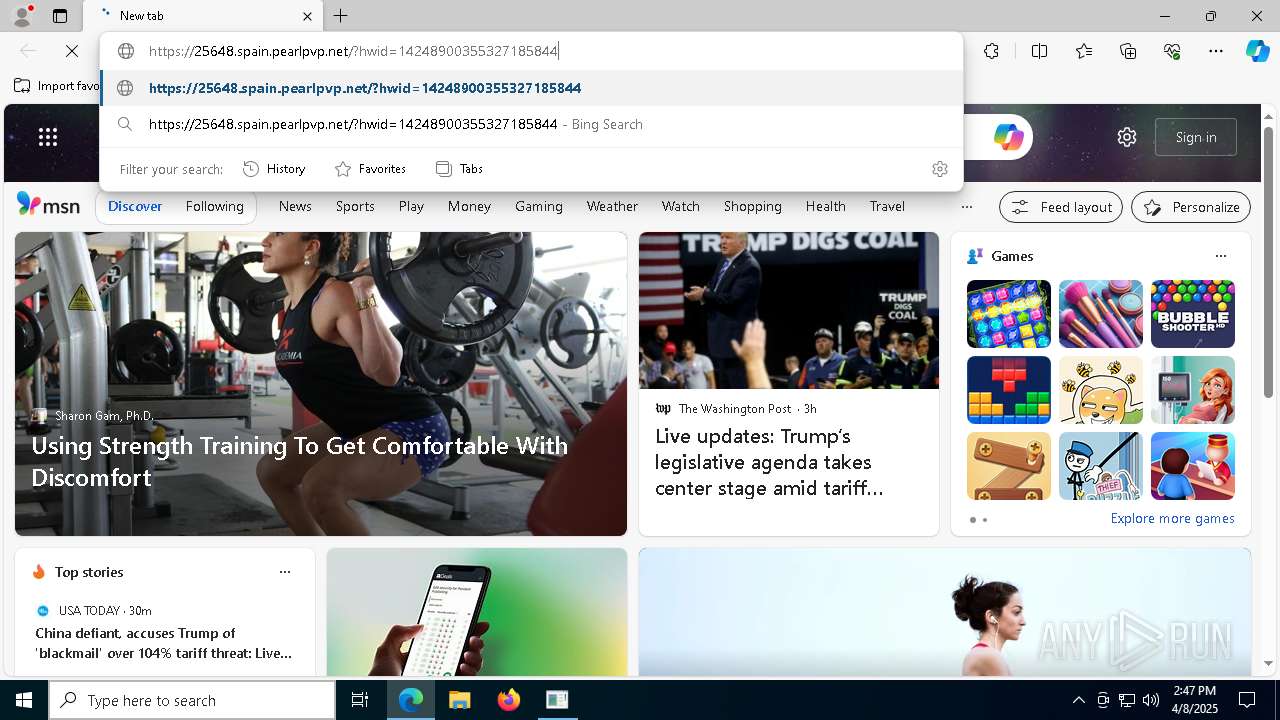Click the Sign in button
The image size is (1280, 720).
[x=1196, y=137]
